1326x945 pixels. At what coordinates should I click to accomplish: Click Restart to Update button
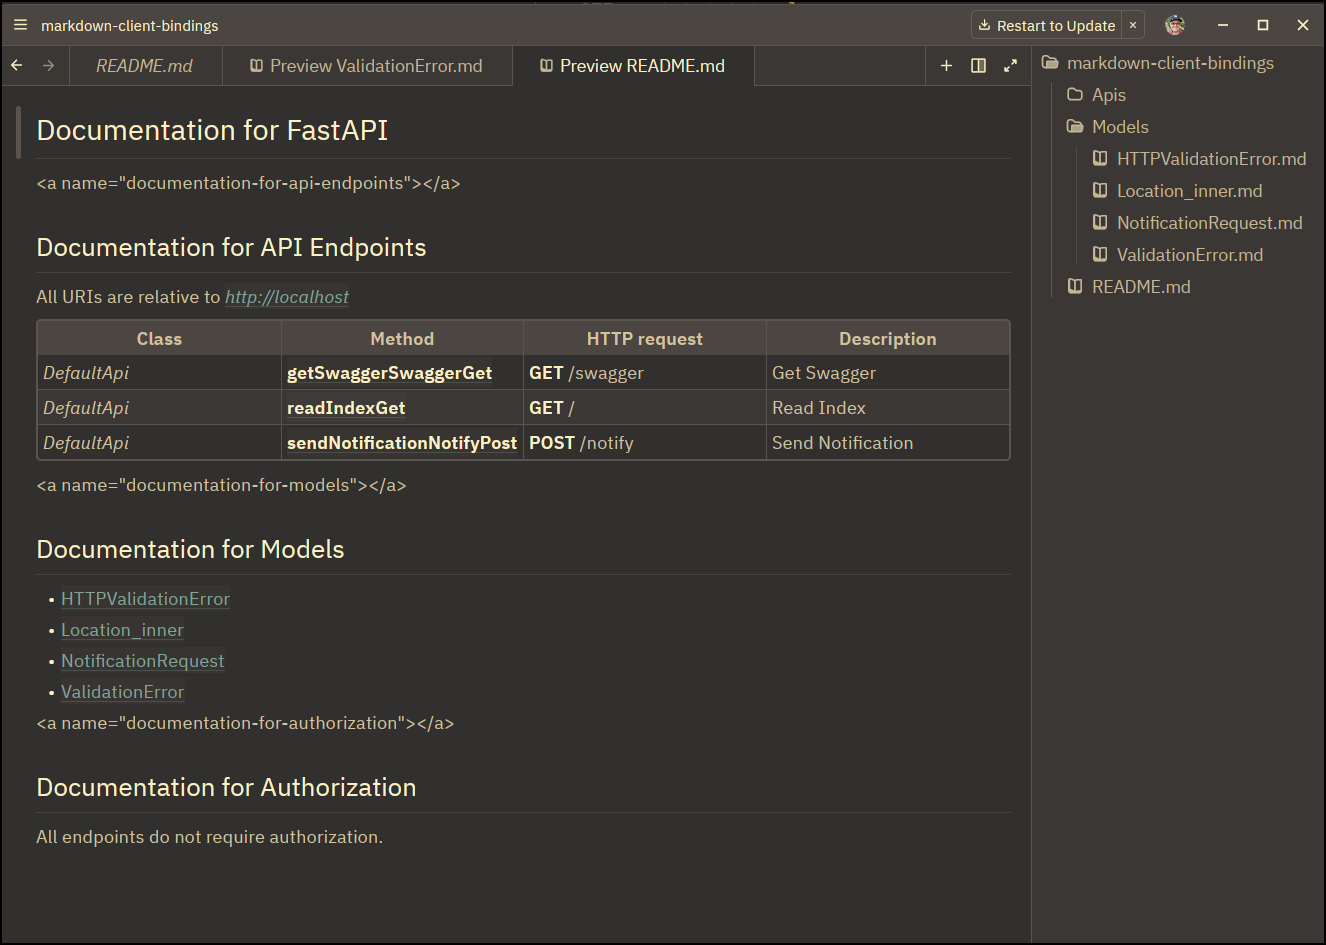coord(1046,25)
